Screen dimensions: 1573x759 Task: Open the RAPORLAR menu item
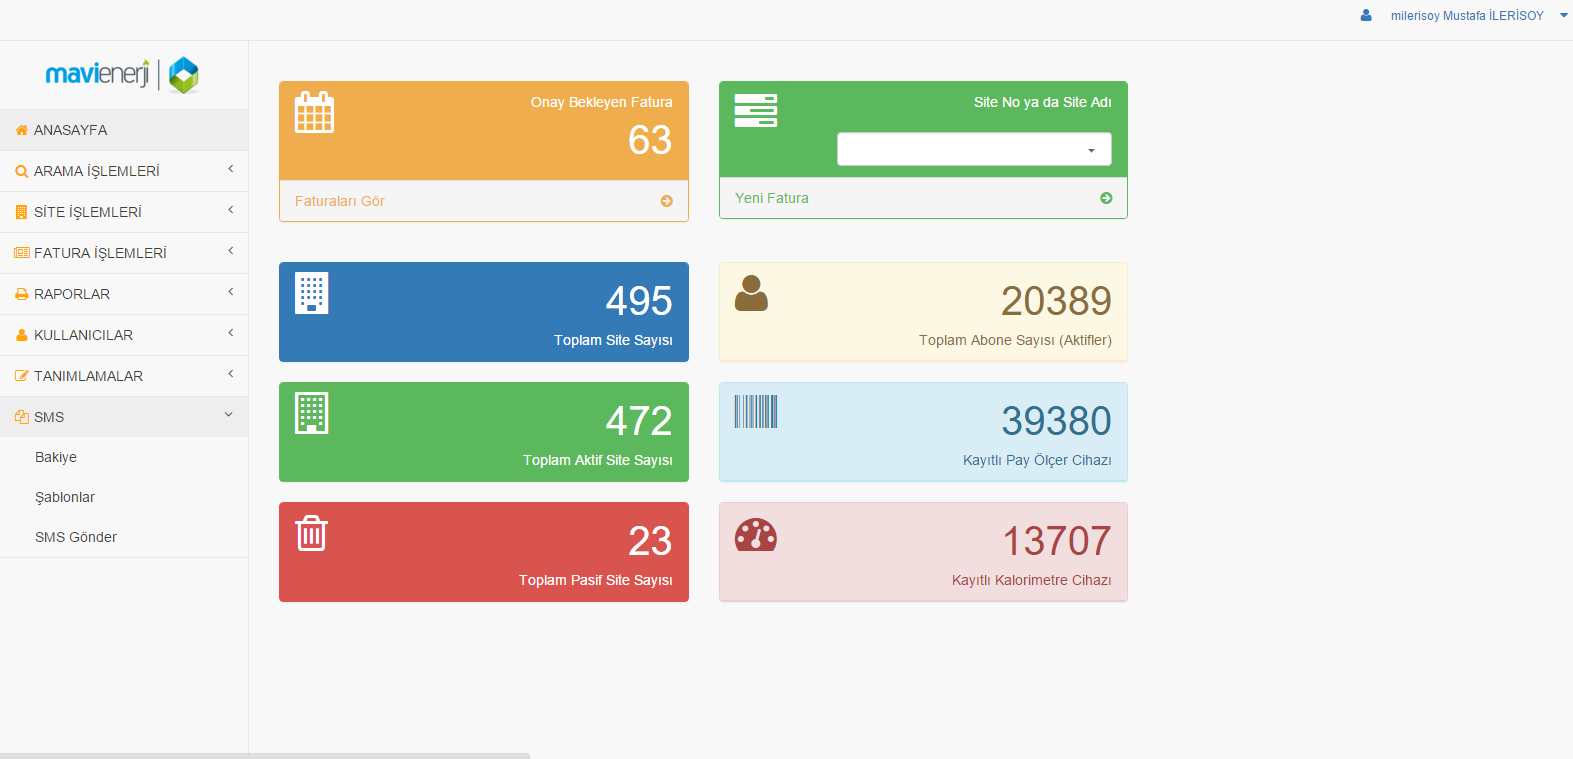point(124,294)
